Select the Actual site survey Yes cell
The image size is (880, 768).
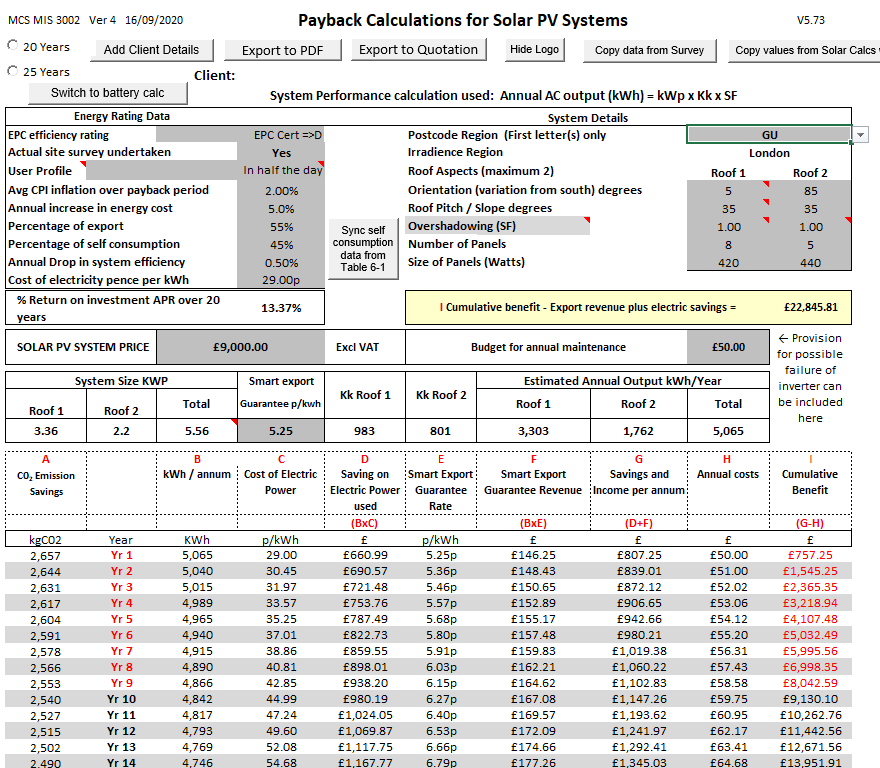(x=281, y=153)
